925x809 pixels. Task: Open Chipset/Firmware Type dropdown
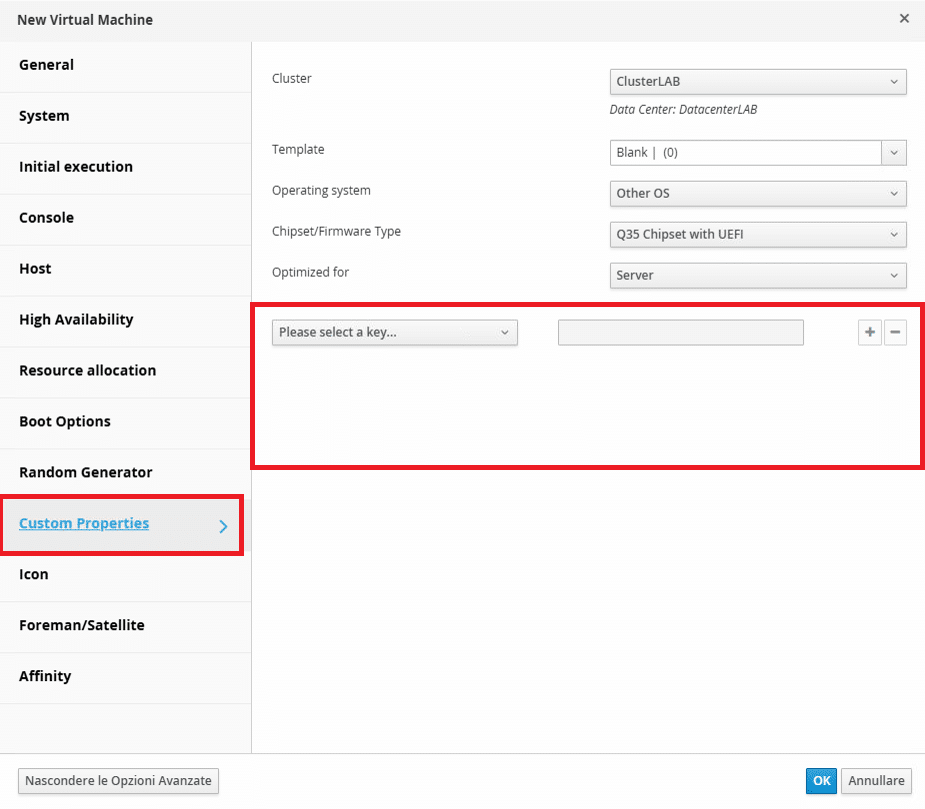[x=758, y=234]
